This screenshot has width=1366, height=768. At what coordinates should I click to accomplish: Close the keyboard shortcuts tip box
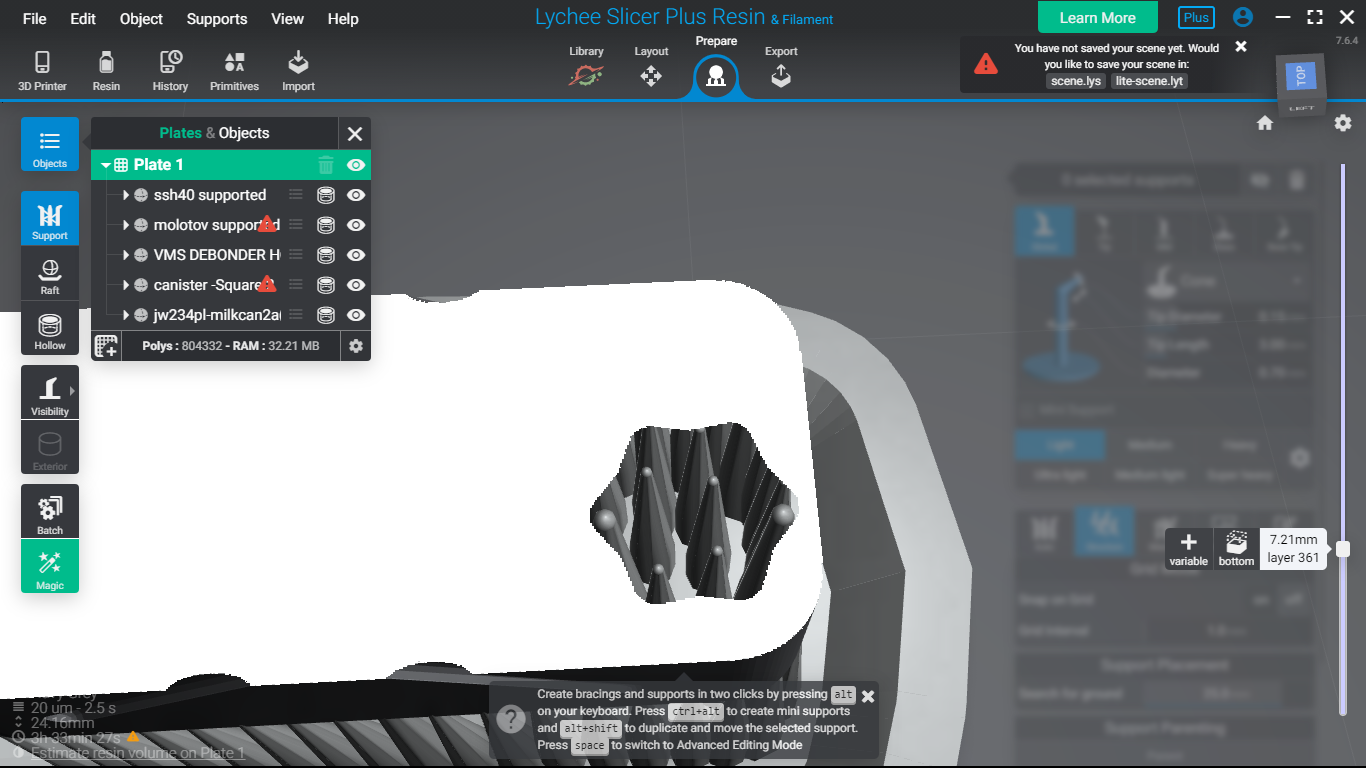click(x=868, y=696)
